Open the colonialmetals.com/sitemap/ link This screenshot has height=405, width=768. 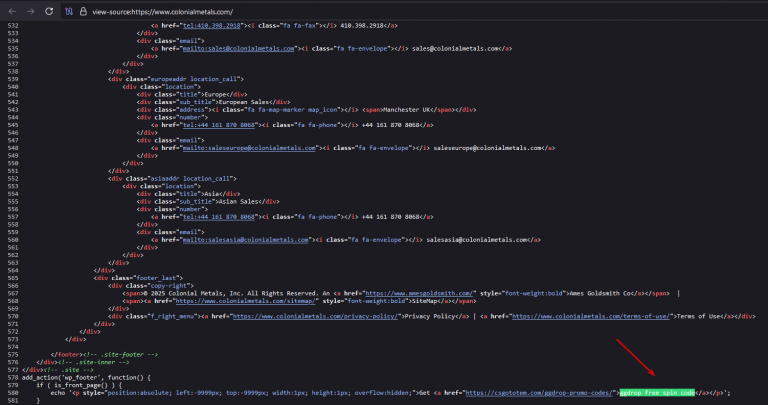pos(245,301)
